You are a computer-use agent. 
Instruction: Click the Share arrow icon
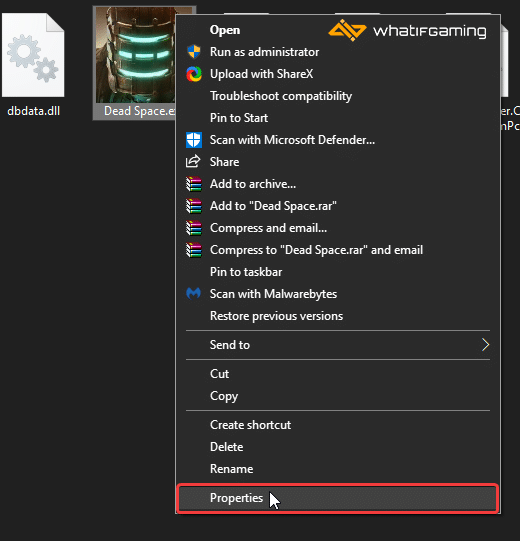point(193,161)
